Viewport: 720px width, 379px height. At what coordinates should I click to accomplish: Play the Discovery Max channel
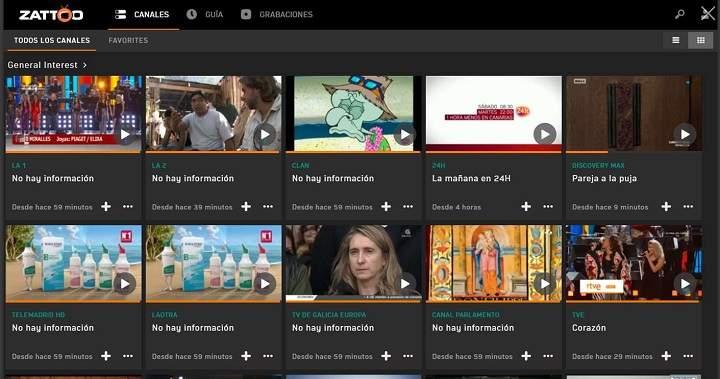(x=685, y=135)
